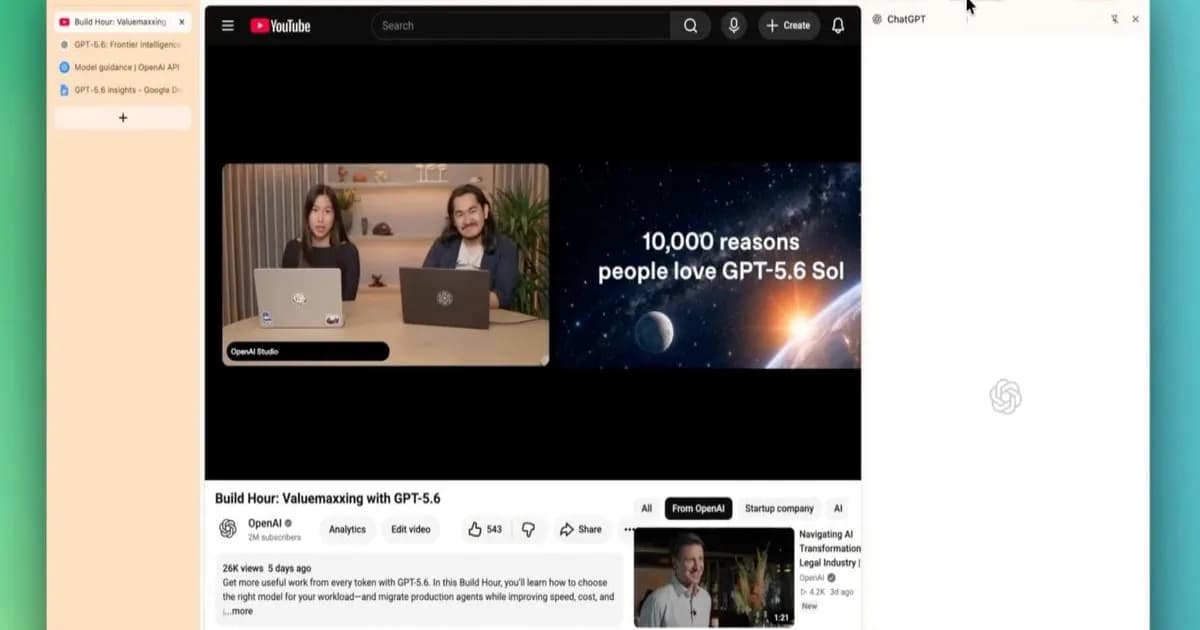Click the Edit video button
Image resolution: width=1200 pixels, height=630 pixels.
[x=412, y=529]
